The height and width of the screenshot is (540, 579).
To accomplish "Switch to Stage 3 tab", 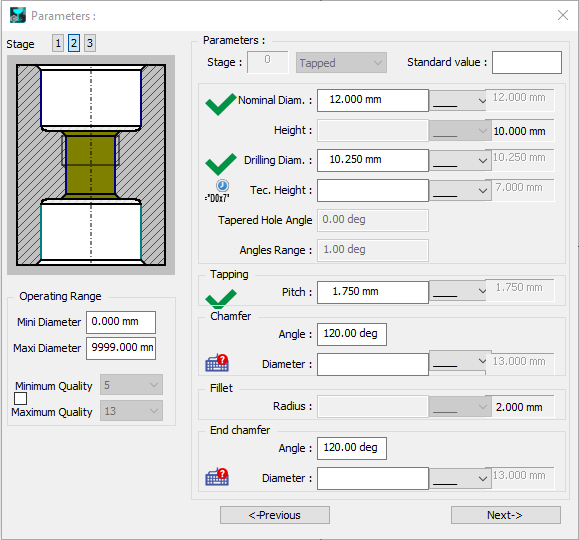I will 90,43.
